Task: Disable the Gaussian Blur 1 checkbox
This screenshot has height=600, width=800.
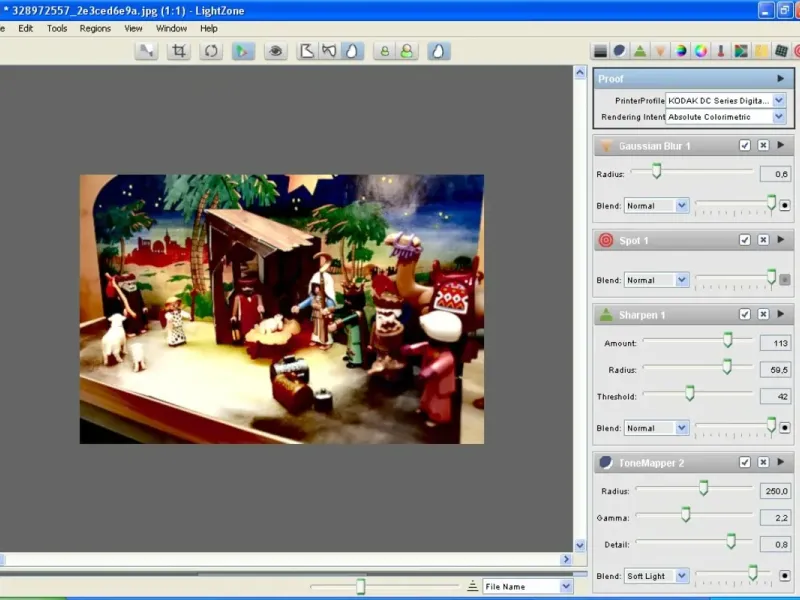Action: click(x=745, y=146)
